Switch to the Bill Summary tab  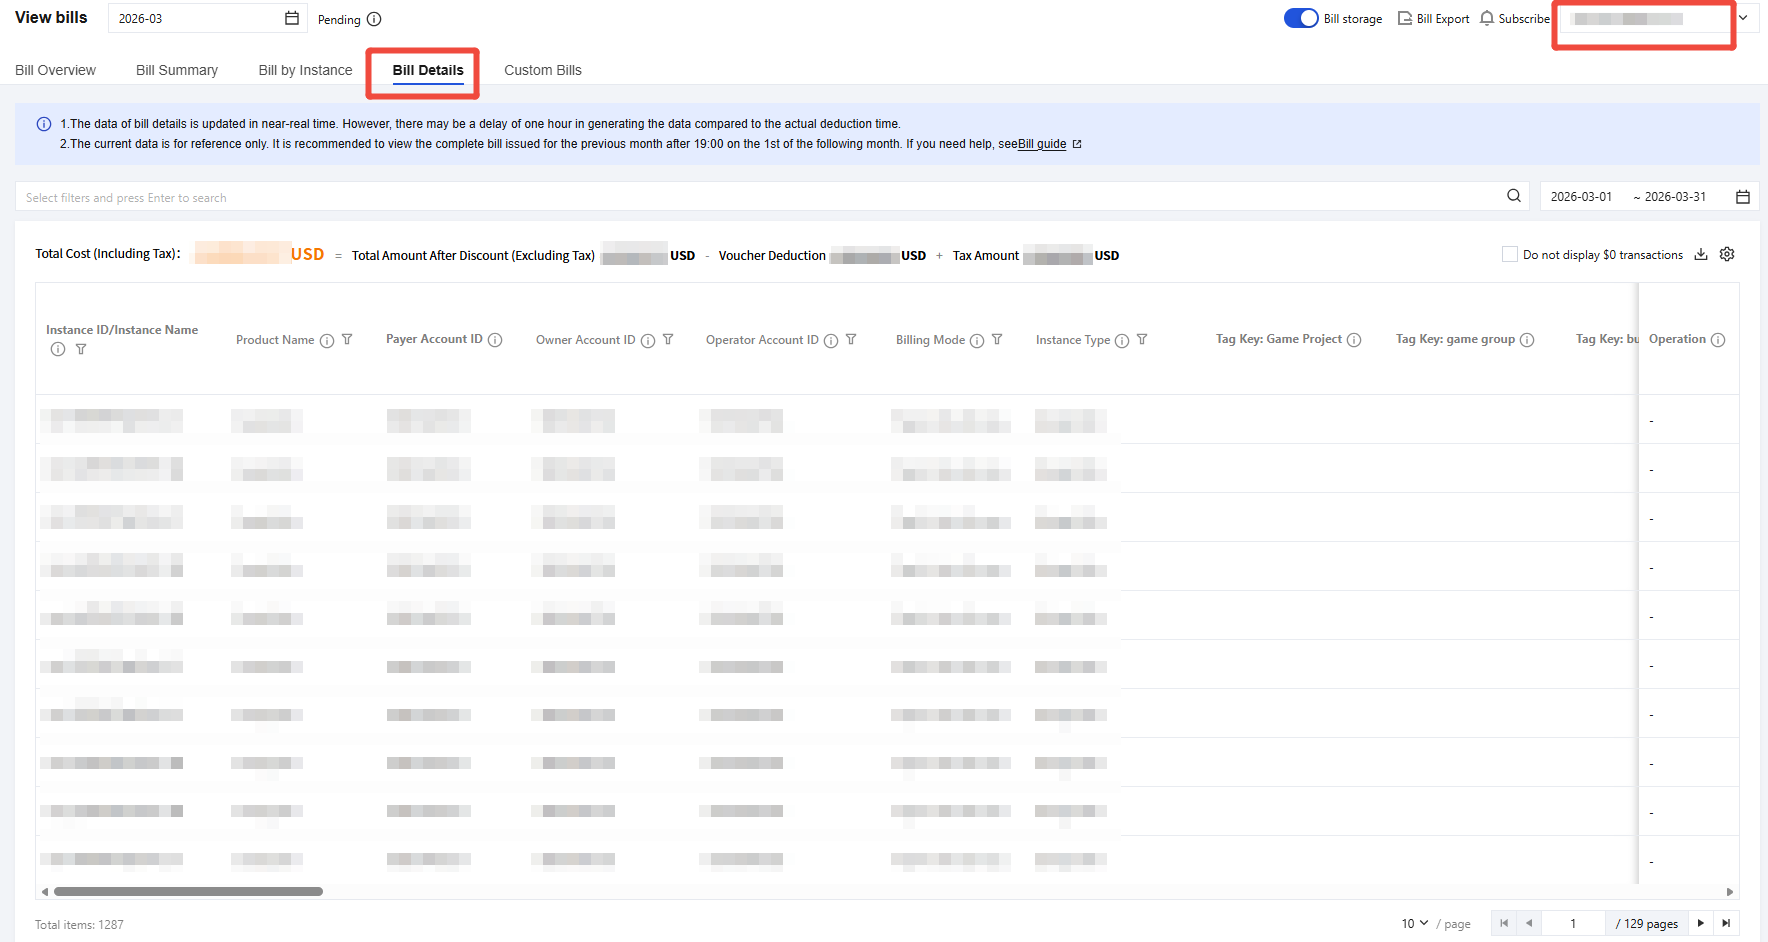coord(177,70)
